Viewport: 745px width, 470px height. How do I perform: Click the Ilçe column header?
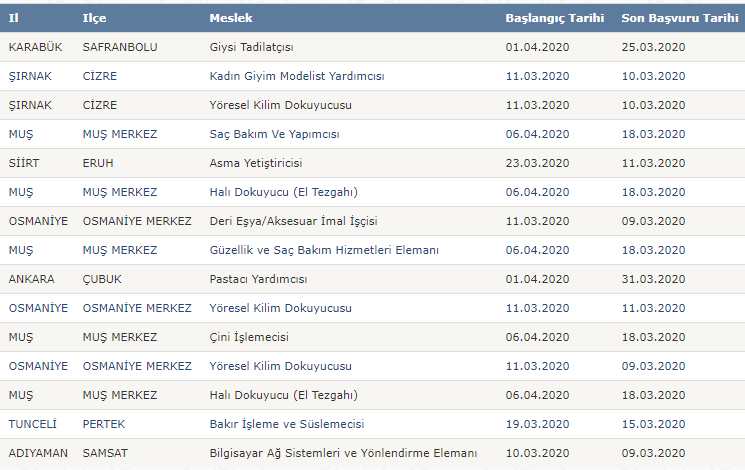coord(94,18)
